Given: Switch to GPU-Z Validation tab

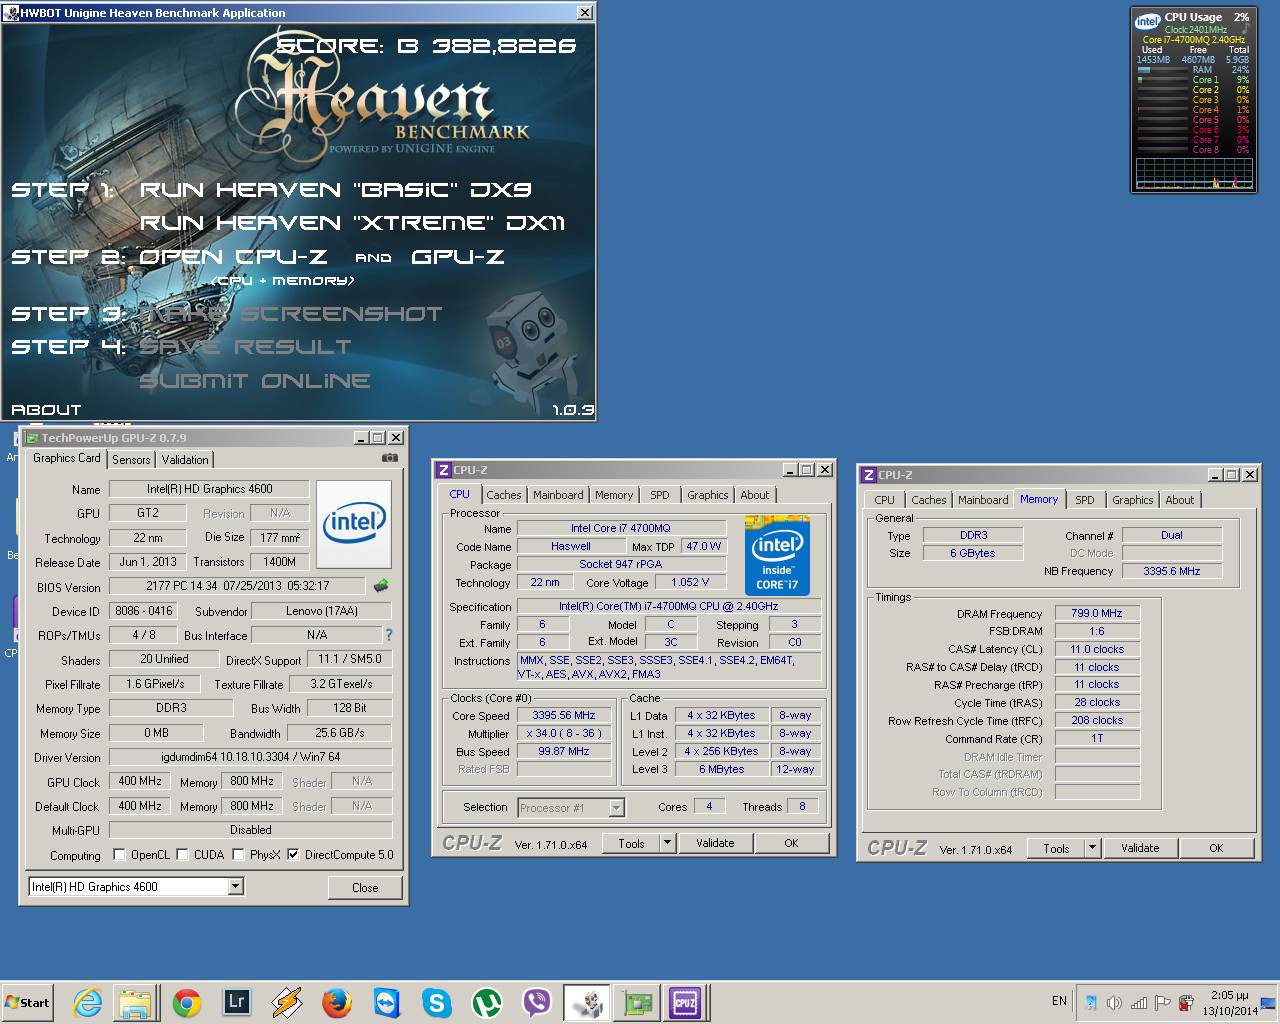Looking at the screenshot, I should click(x=185, y=459).
